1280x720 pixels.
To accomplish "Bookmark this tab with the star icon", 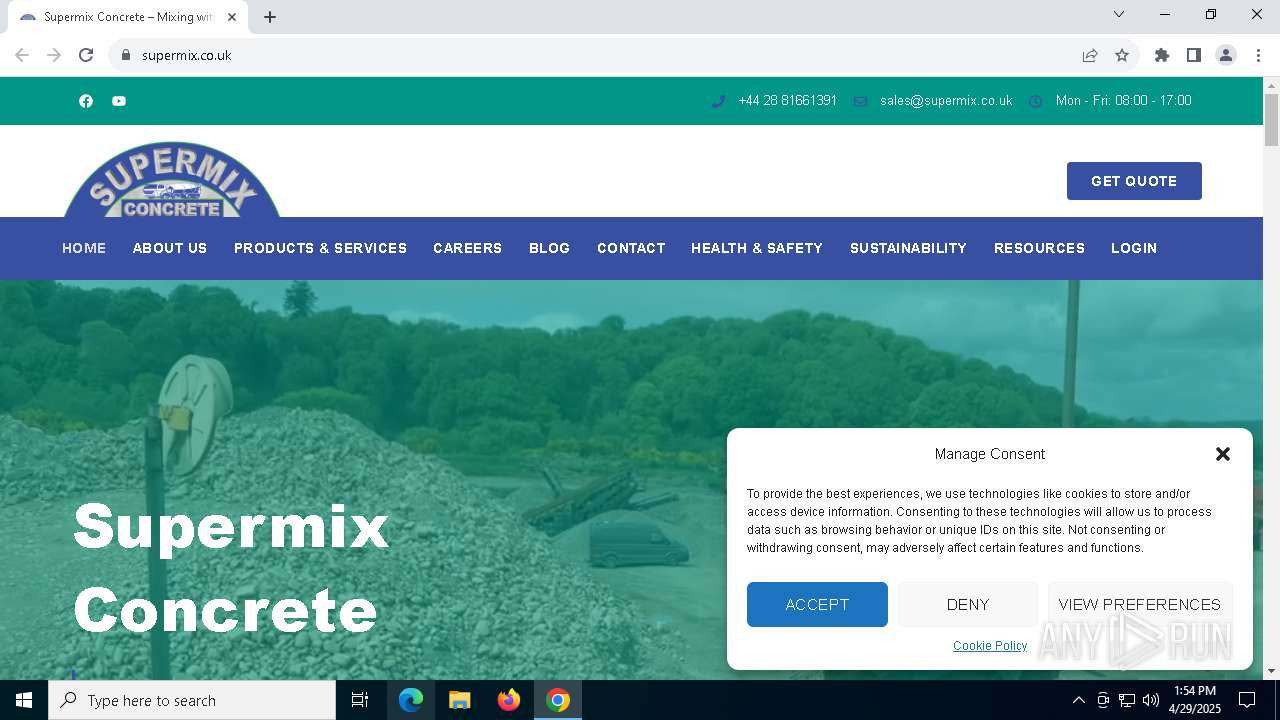I will pyautogui.click(x=1122, y=55).
